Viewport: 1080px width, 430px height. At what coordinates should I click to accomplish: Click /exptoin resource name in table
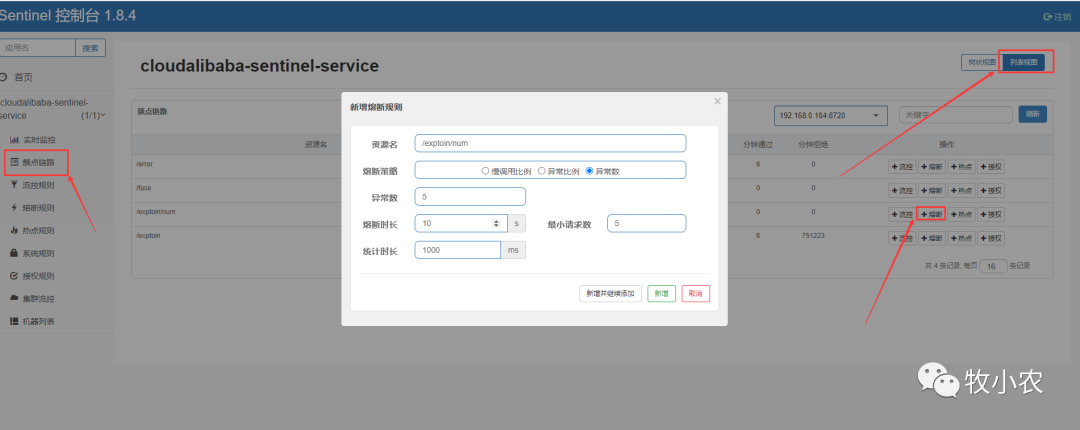pyautogui.click(x=149, y=236)
